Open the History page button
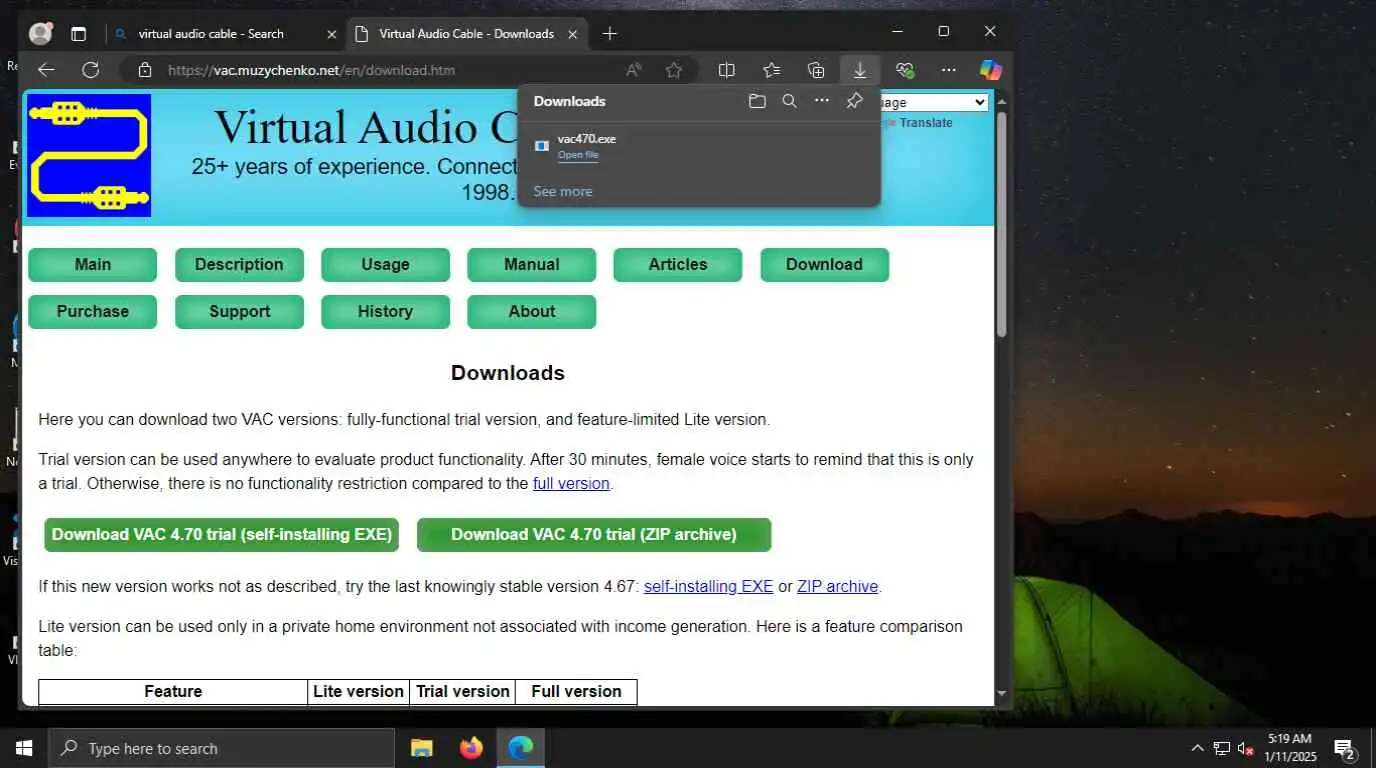 [385, 312]
